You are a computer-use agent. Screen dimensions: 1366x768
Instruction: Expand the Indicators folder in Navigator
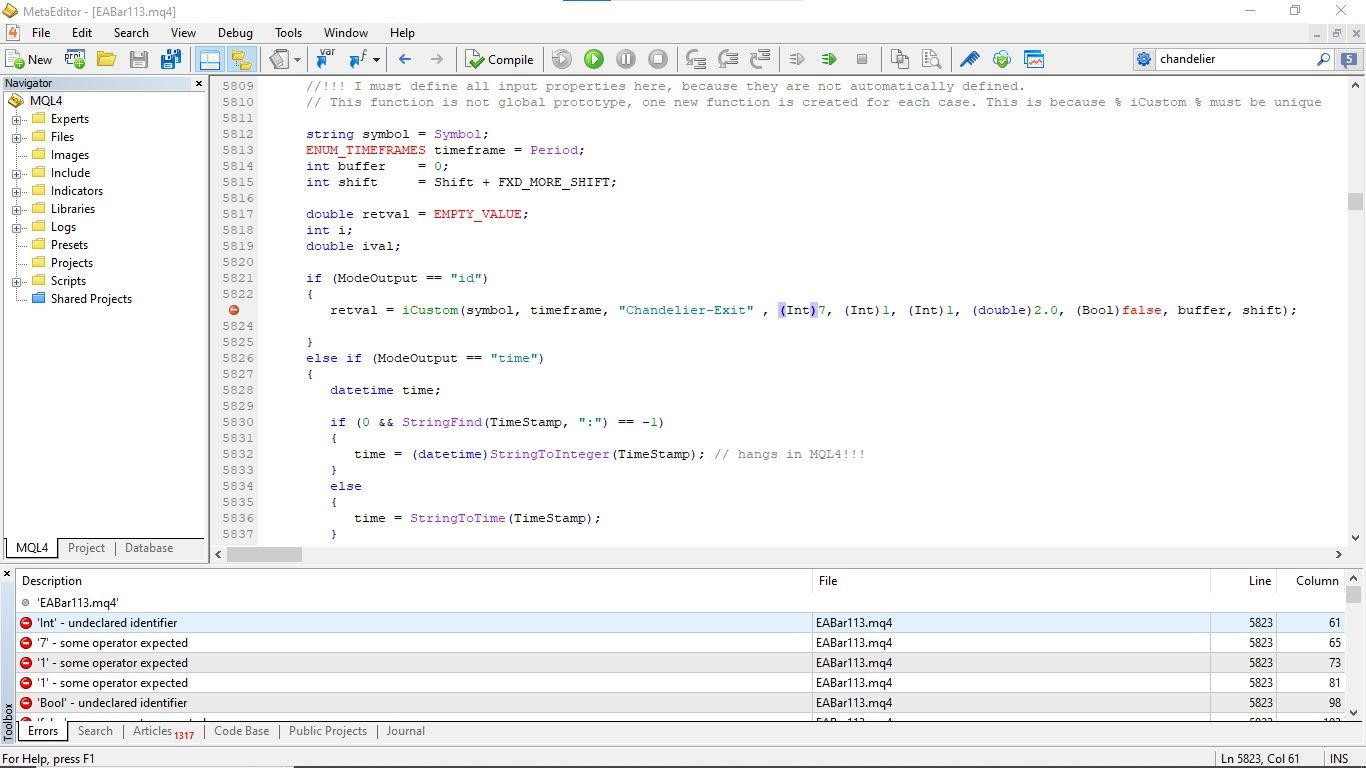point(17,191)
